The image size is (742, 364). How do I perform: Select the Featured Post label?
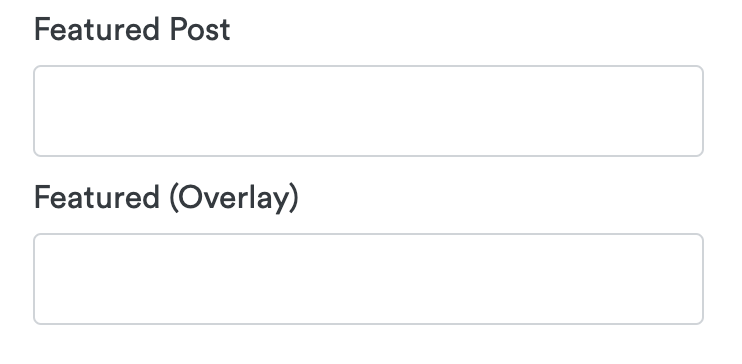point(132,29)
